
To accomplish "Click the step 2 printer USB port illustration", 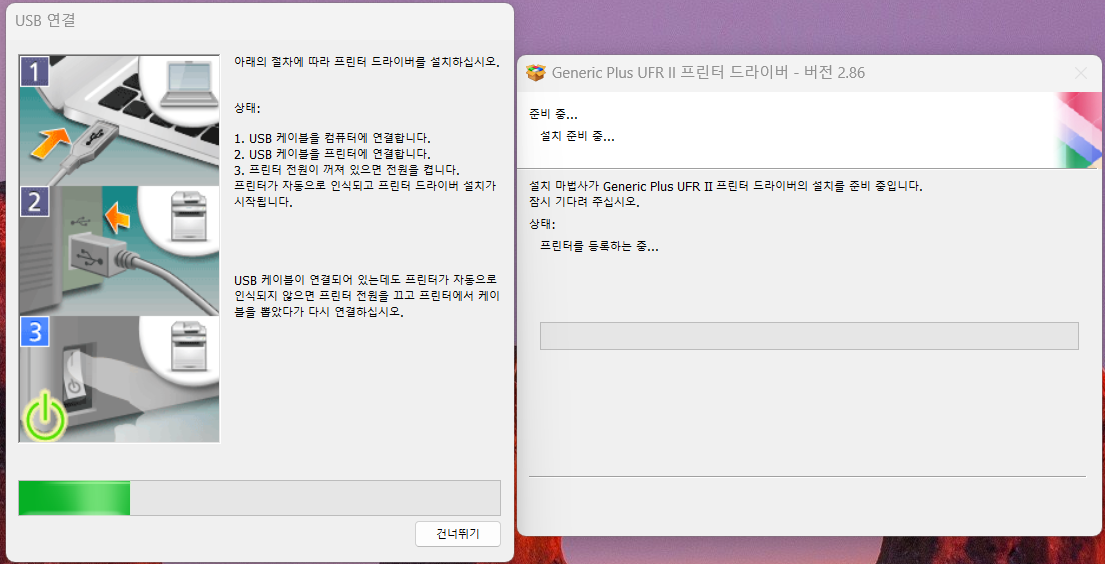I will coord(119,250).
